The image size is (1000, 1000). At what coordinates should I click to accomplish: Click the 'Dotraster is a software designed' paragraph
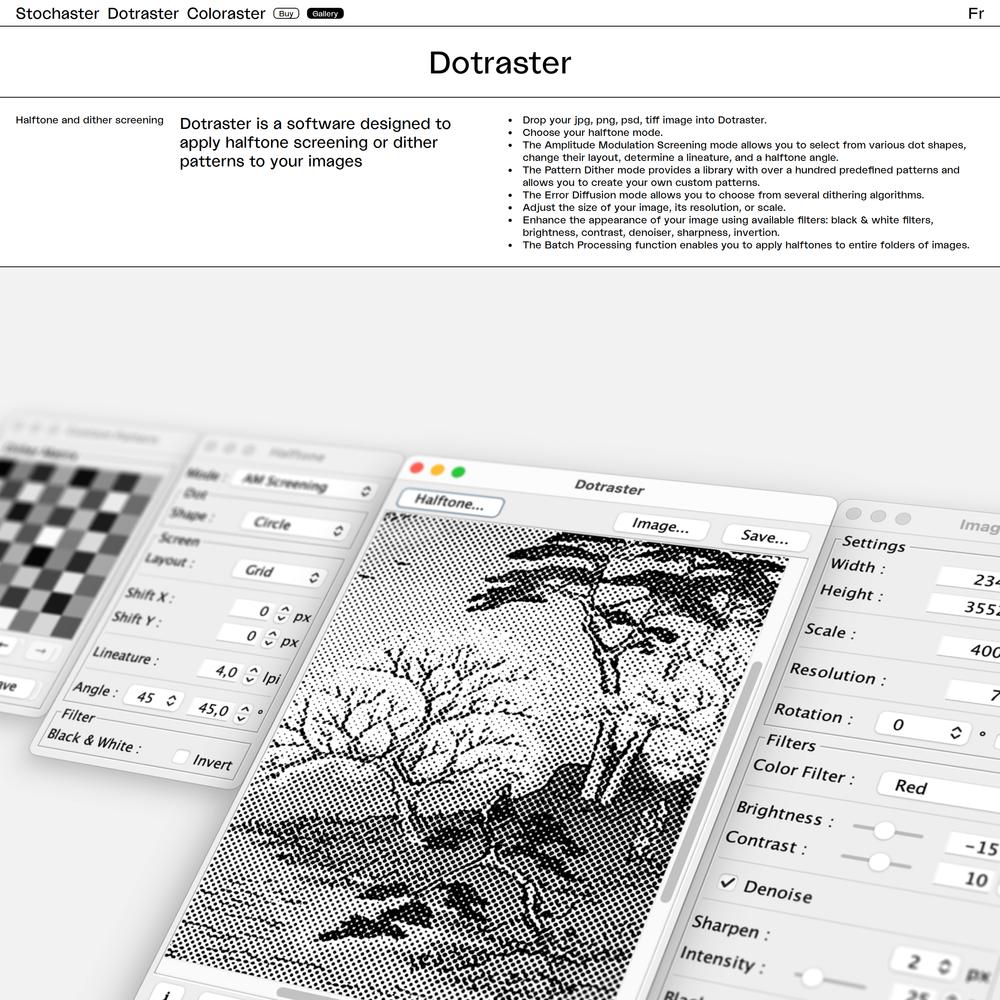[315, 142]
